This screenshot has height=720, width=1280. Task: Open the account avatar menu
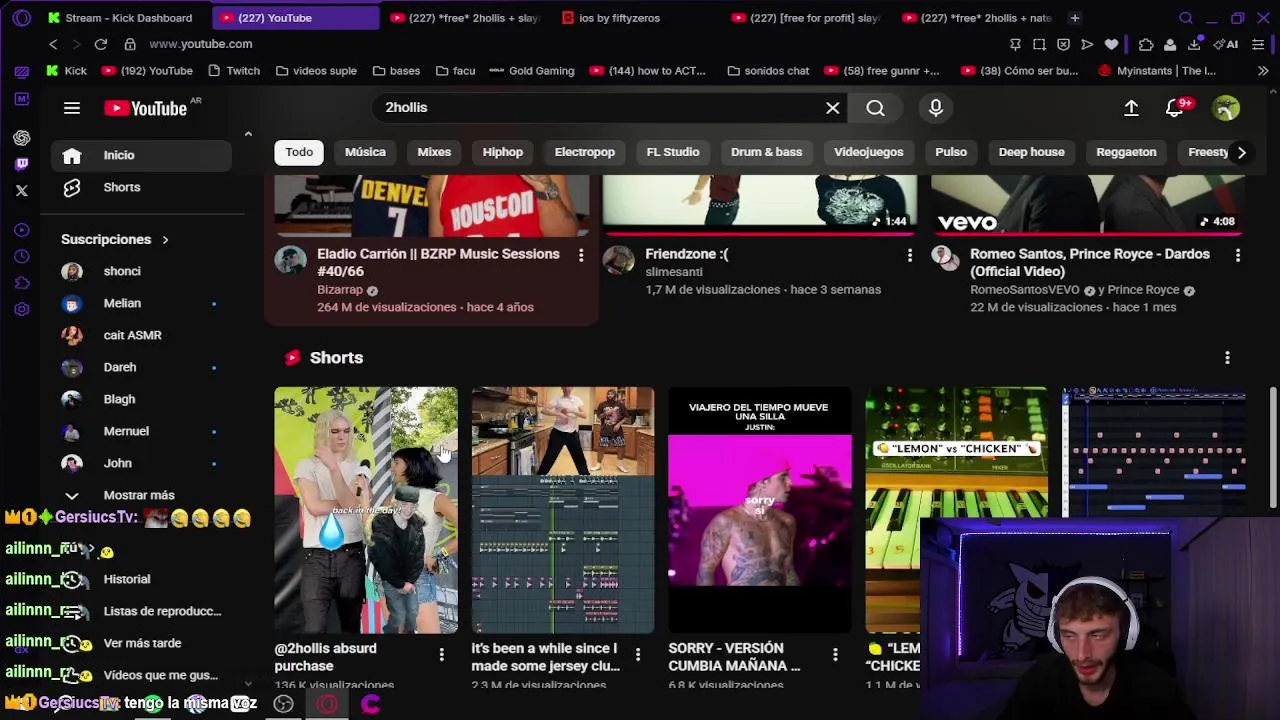pos(1226,108)
